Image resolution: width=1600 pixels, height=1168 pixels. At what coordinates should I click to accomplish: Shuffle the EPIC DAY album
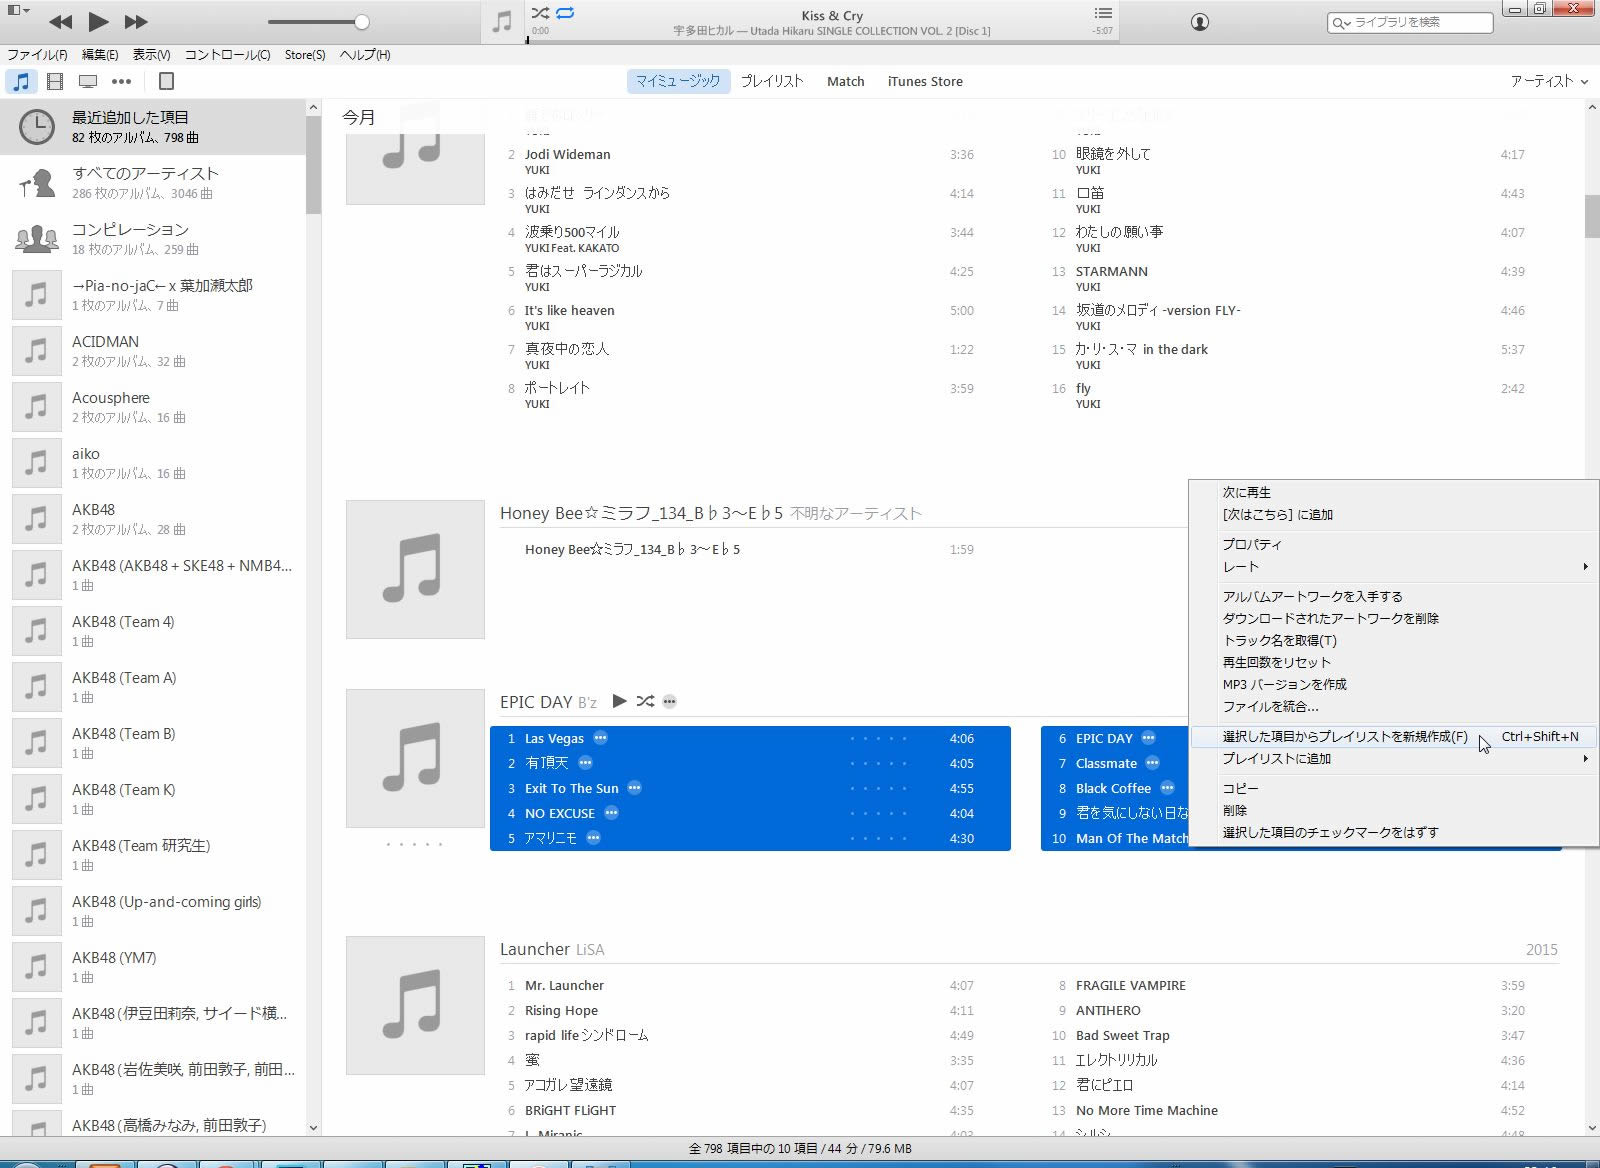[x=645, y=701]
